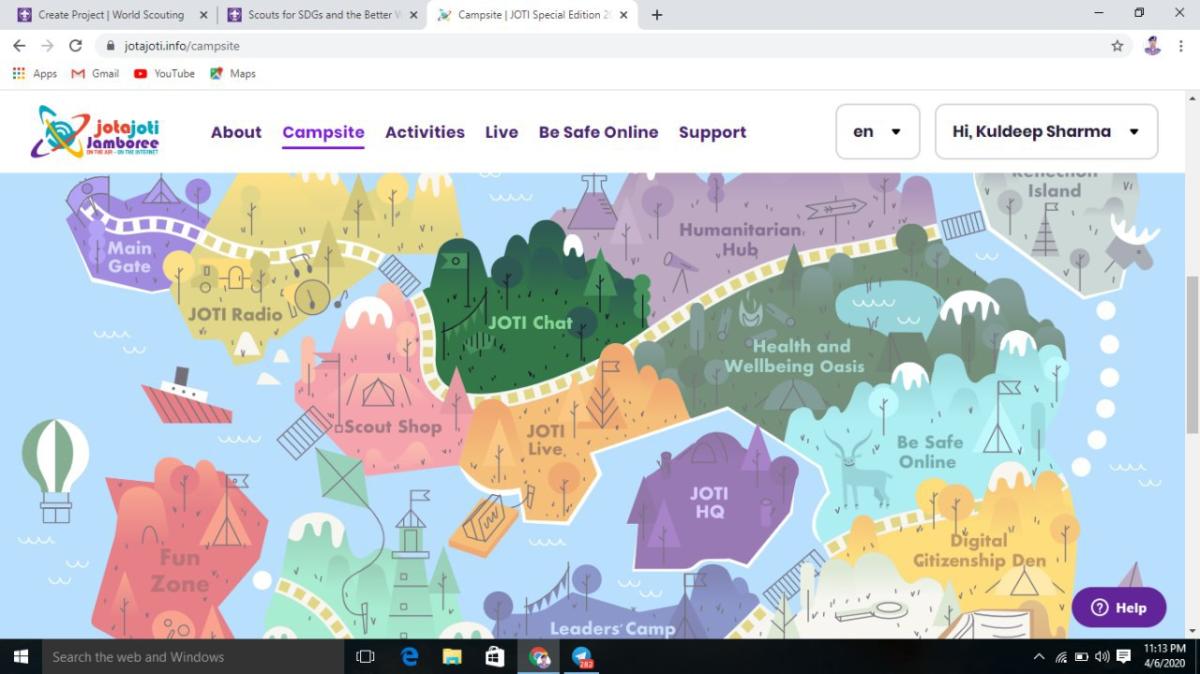The width and height of the screenshot is (1200, 674).
Task: Open the Apps bookmark shortcut
Action: click(35, 74)
